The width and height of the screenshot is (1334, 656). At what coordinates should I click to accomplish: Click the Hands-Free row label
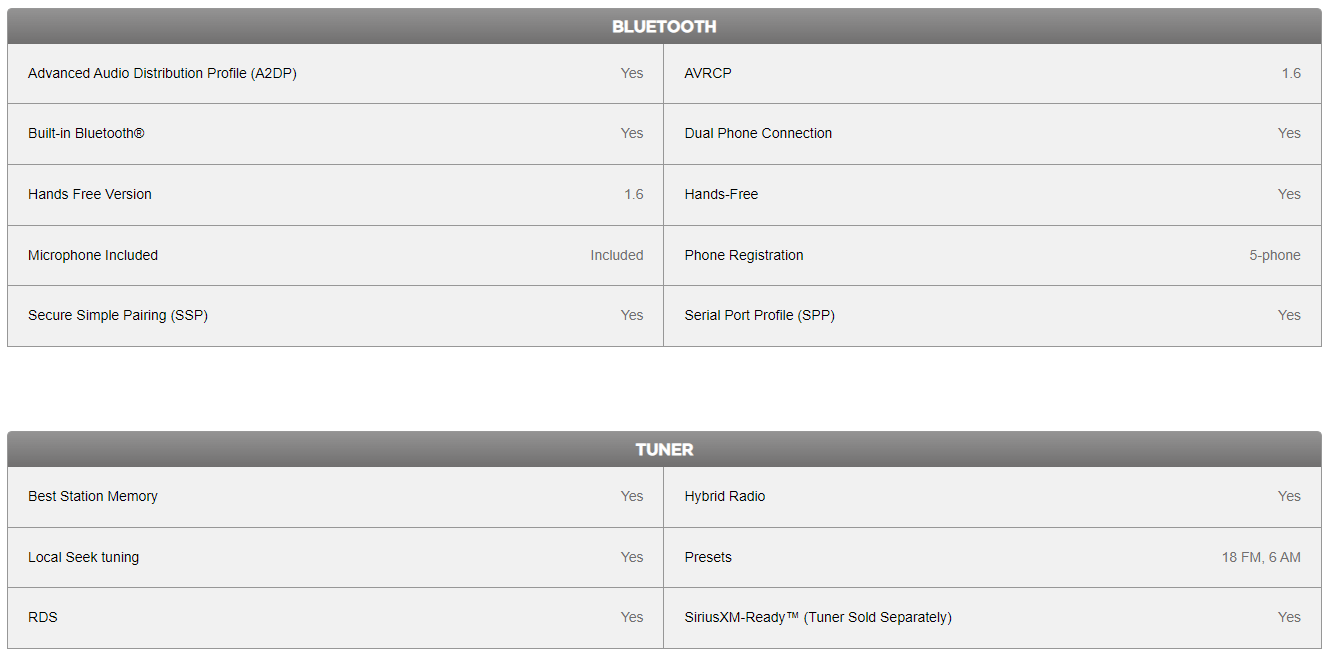[721, 194]
